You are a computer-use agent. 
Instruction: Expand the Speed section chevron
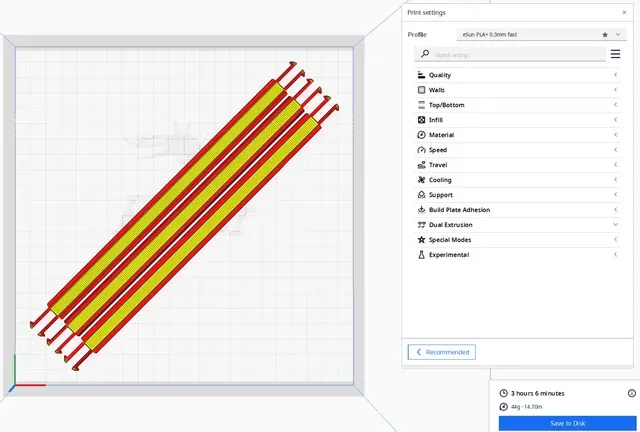pyautogui.click(x=615, y=149)
